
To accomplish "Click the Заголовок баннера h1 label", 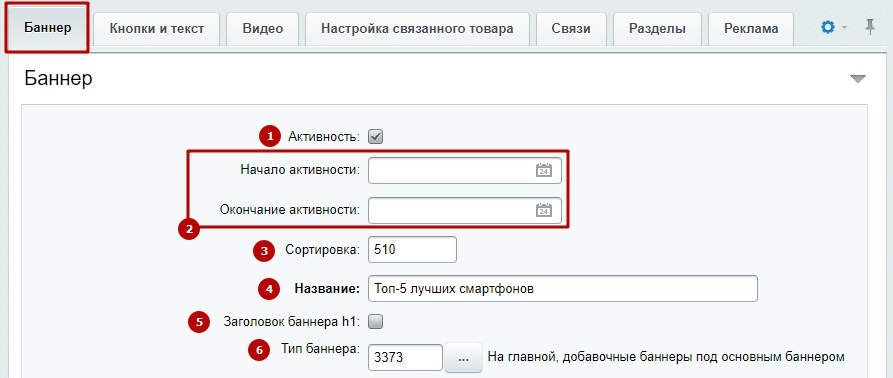I will pos(292,322).
